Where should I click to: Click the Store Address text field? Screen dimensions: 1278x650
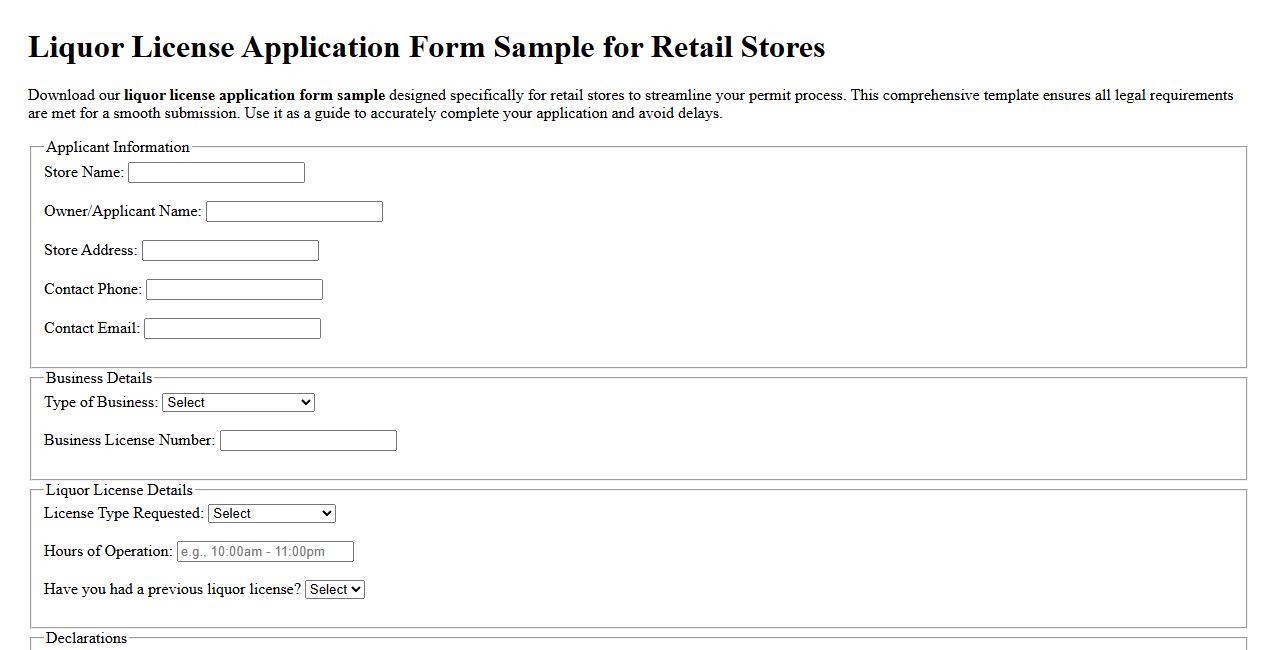click(230, 250)
